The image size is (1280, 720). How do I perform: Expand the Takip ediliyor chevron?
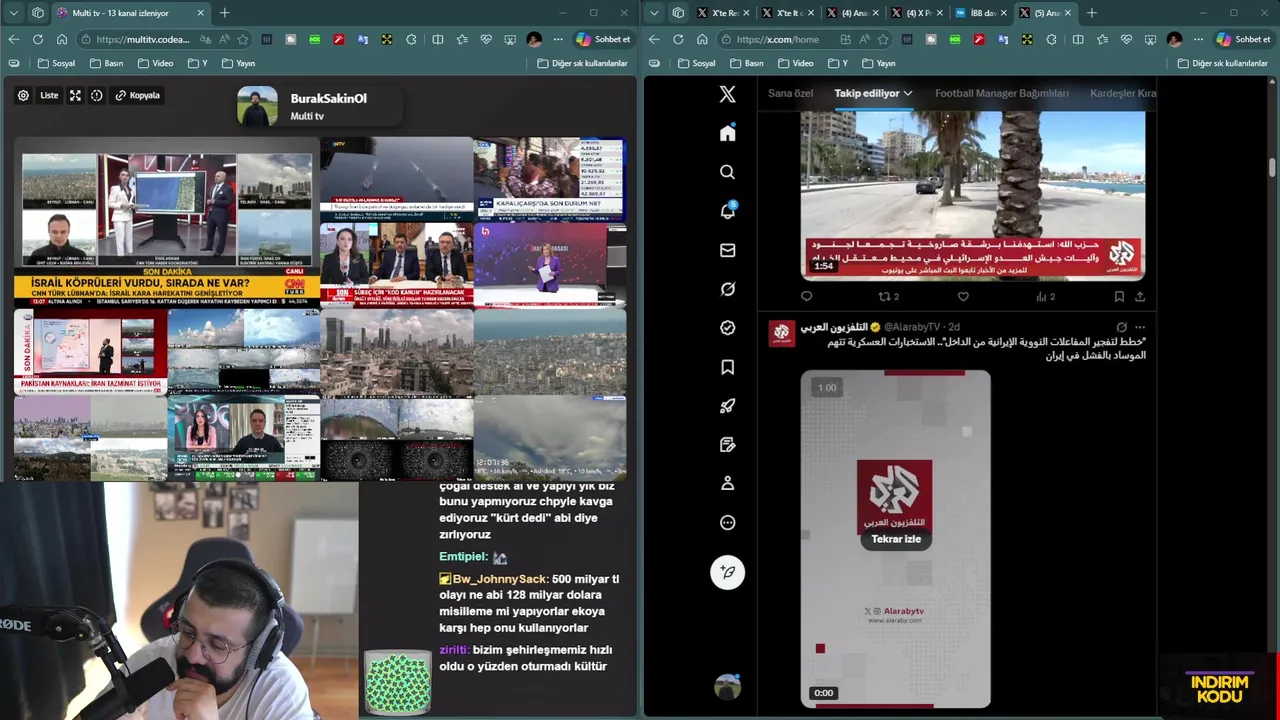point(908,93)
